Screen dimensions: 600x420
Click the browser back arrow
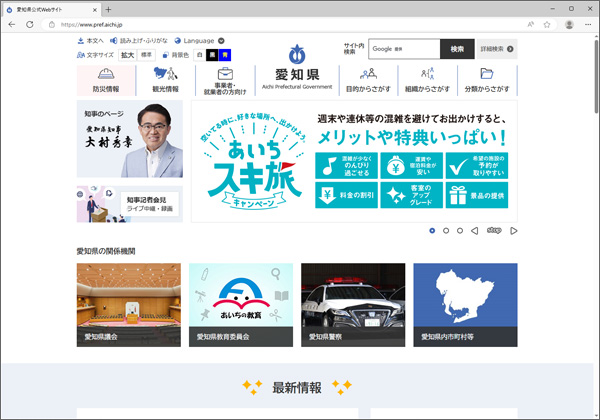click(12, 24)
